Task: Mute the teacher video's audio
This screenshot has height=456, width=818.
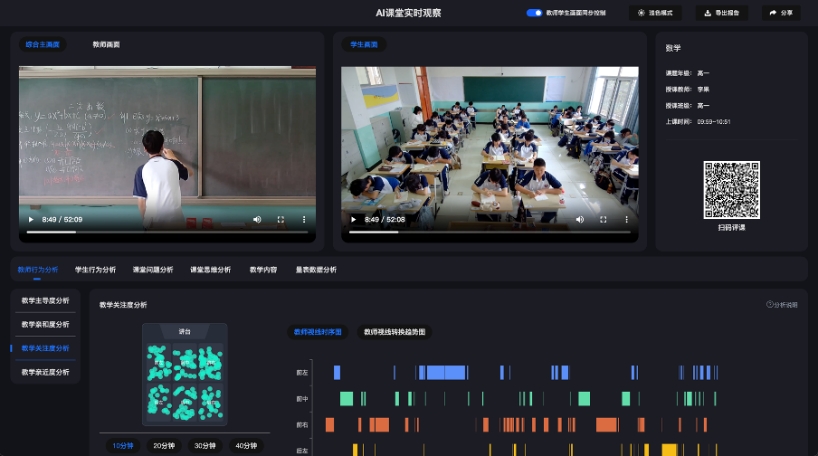Action: (x=257, y=219)
